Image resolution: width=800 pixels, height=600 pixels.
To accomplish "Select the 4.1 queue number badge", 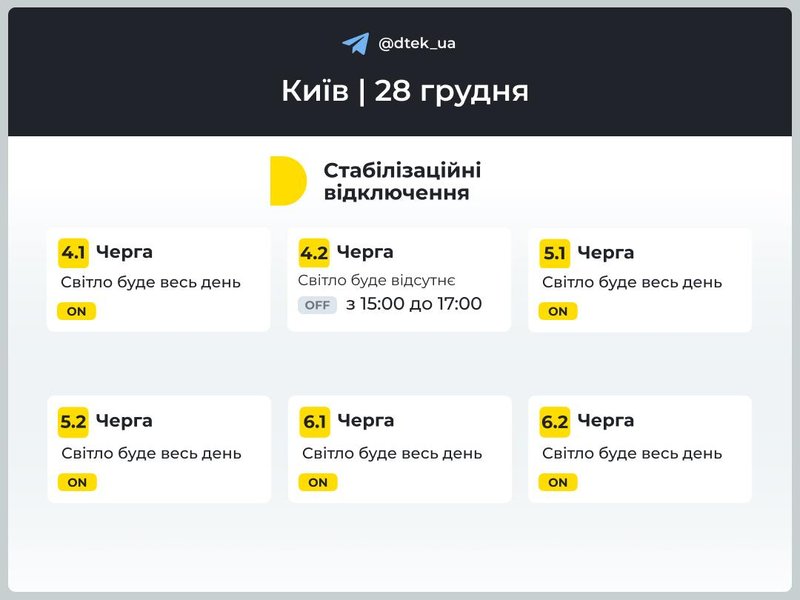I will (x=73, y=252).
